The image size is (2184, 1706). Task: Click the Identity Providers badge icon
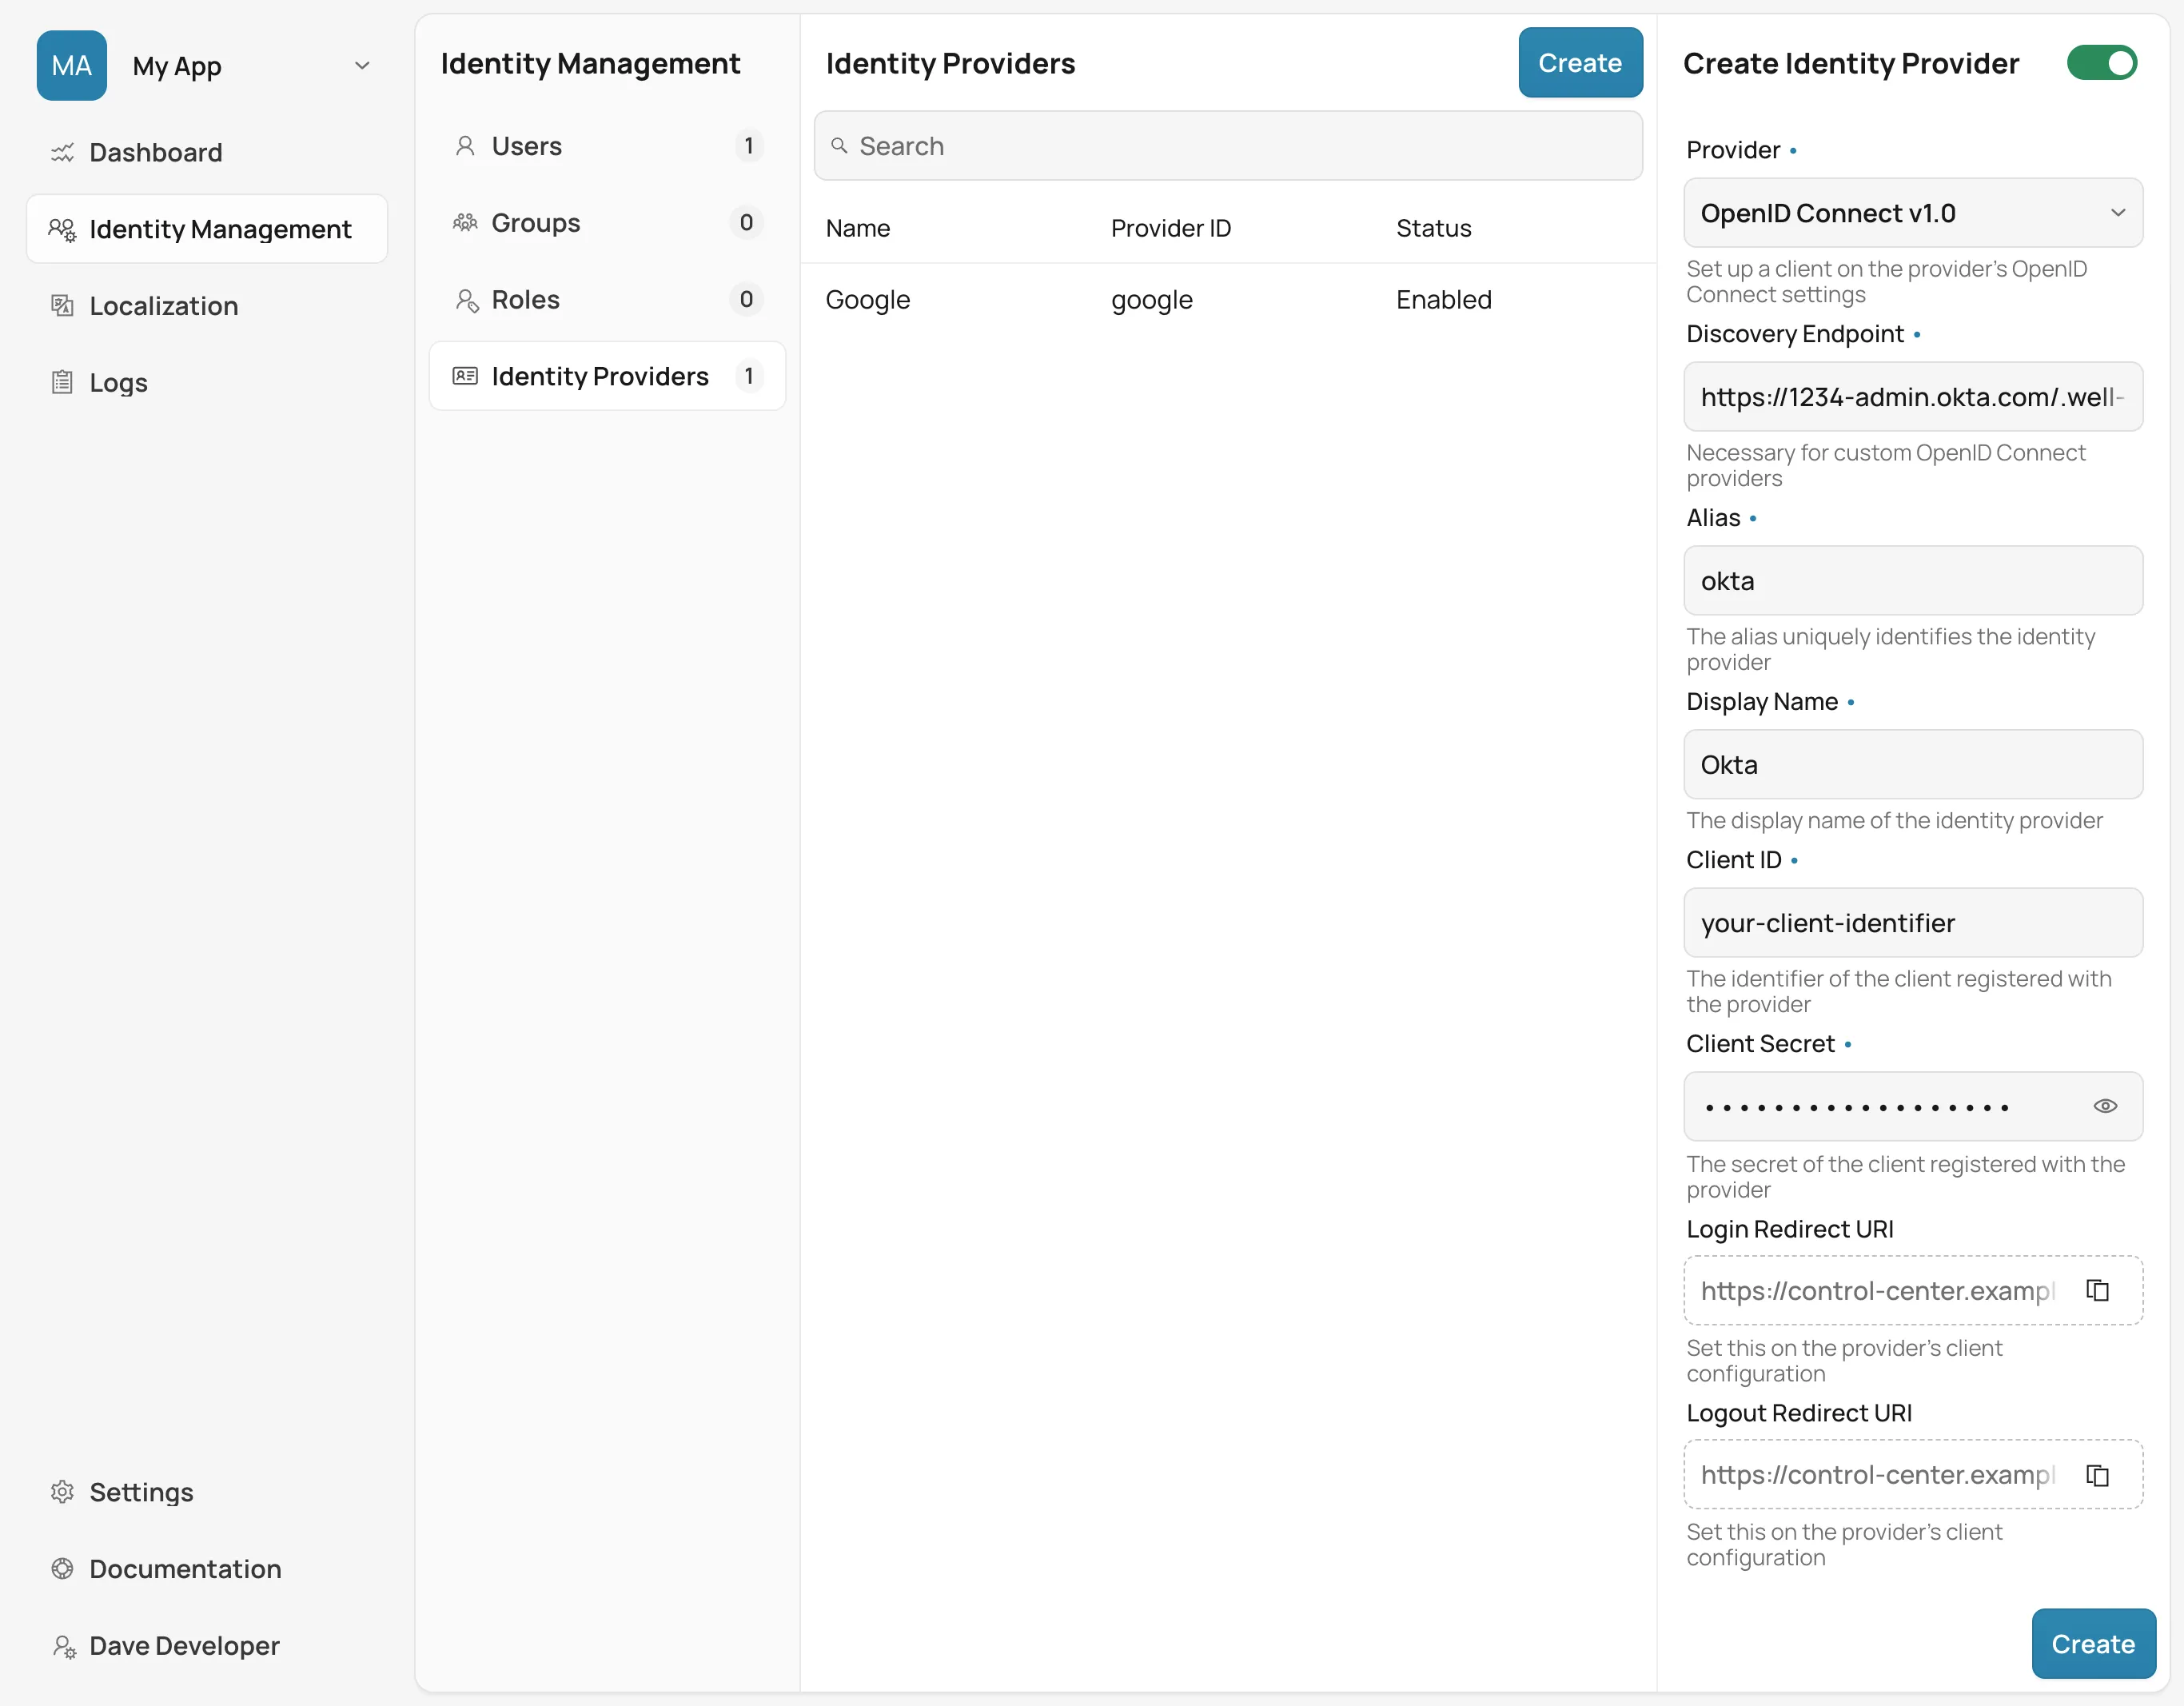466,376
